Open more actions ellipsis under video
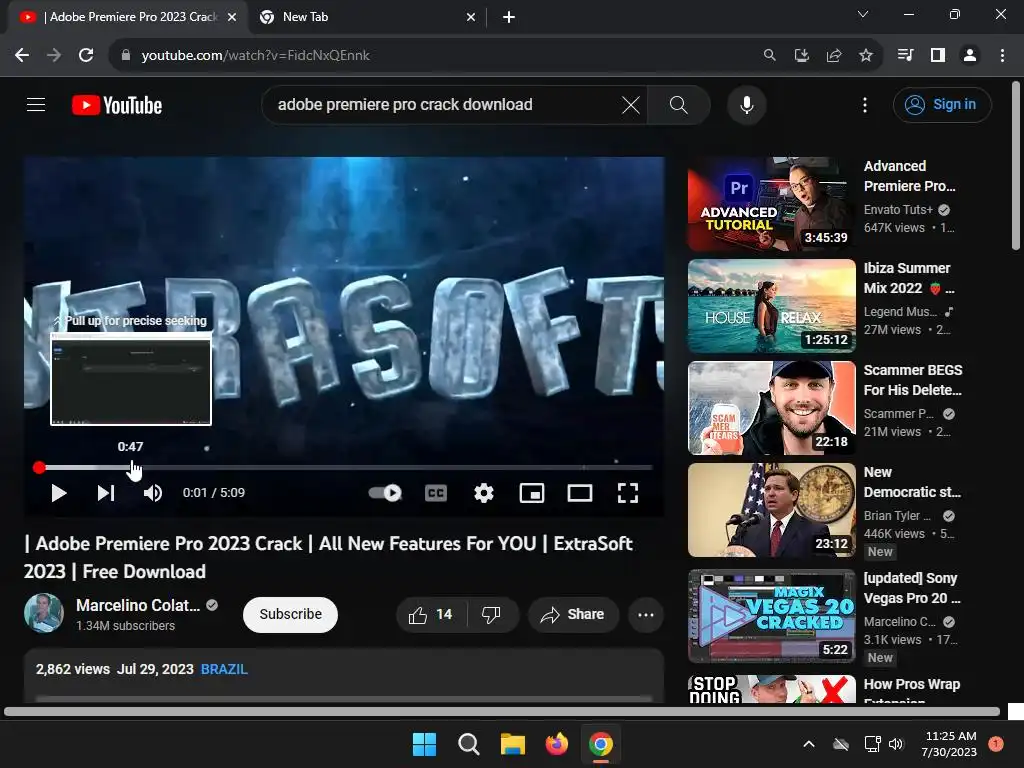Screen dimensions: 1024x768 (x=646, y=615)
